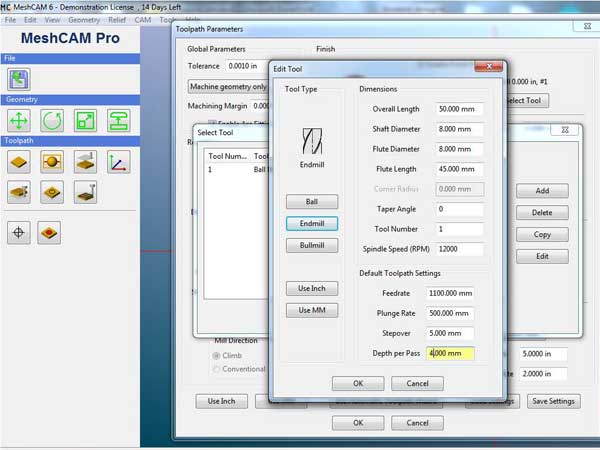Image resolution: width=600 pixels, height=450 pixels.
Task: Click the gold block with ring icon
Action: (52, 192)
